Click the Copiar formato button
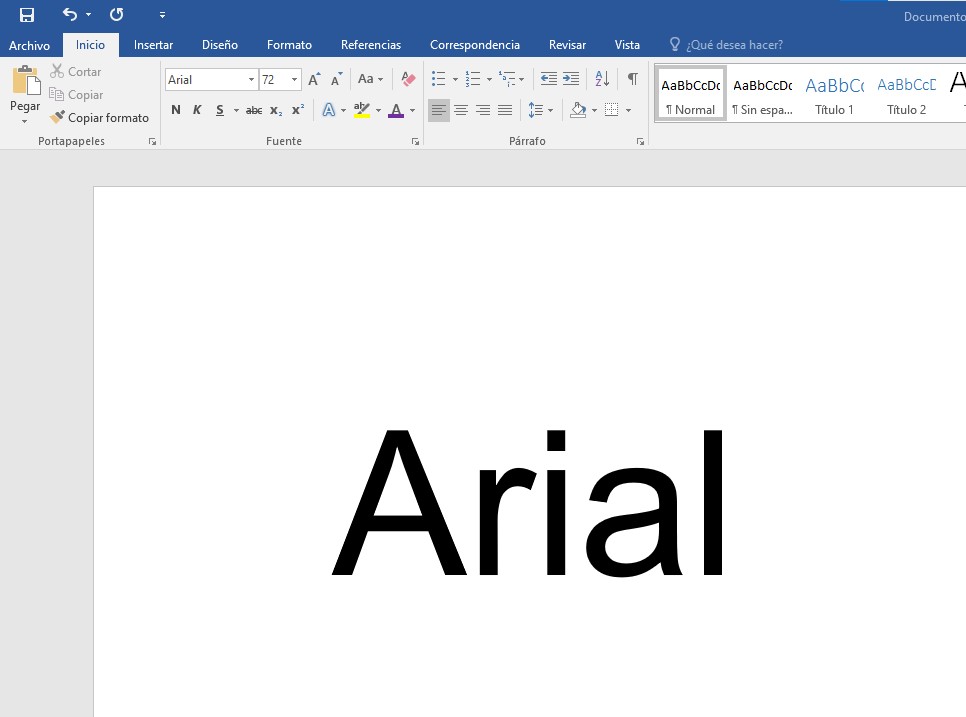 point(100,118)
